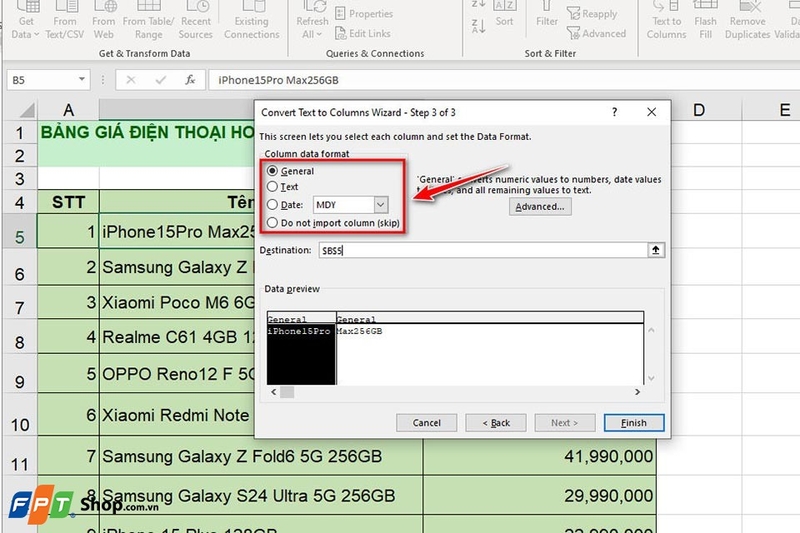Click From Web data source icon

click(x=104, y=21)
